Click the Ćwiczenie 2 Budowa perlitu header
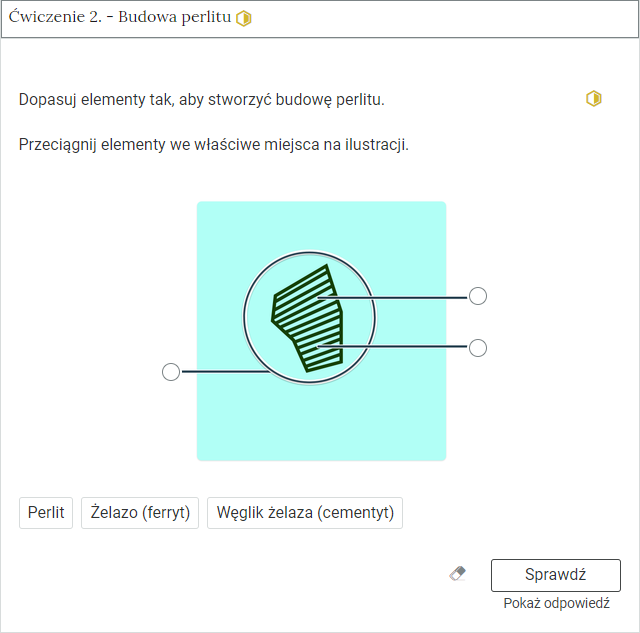The height and width of the screenshot is (633, 640). click(120, 19)
